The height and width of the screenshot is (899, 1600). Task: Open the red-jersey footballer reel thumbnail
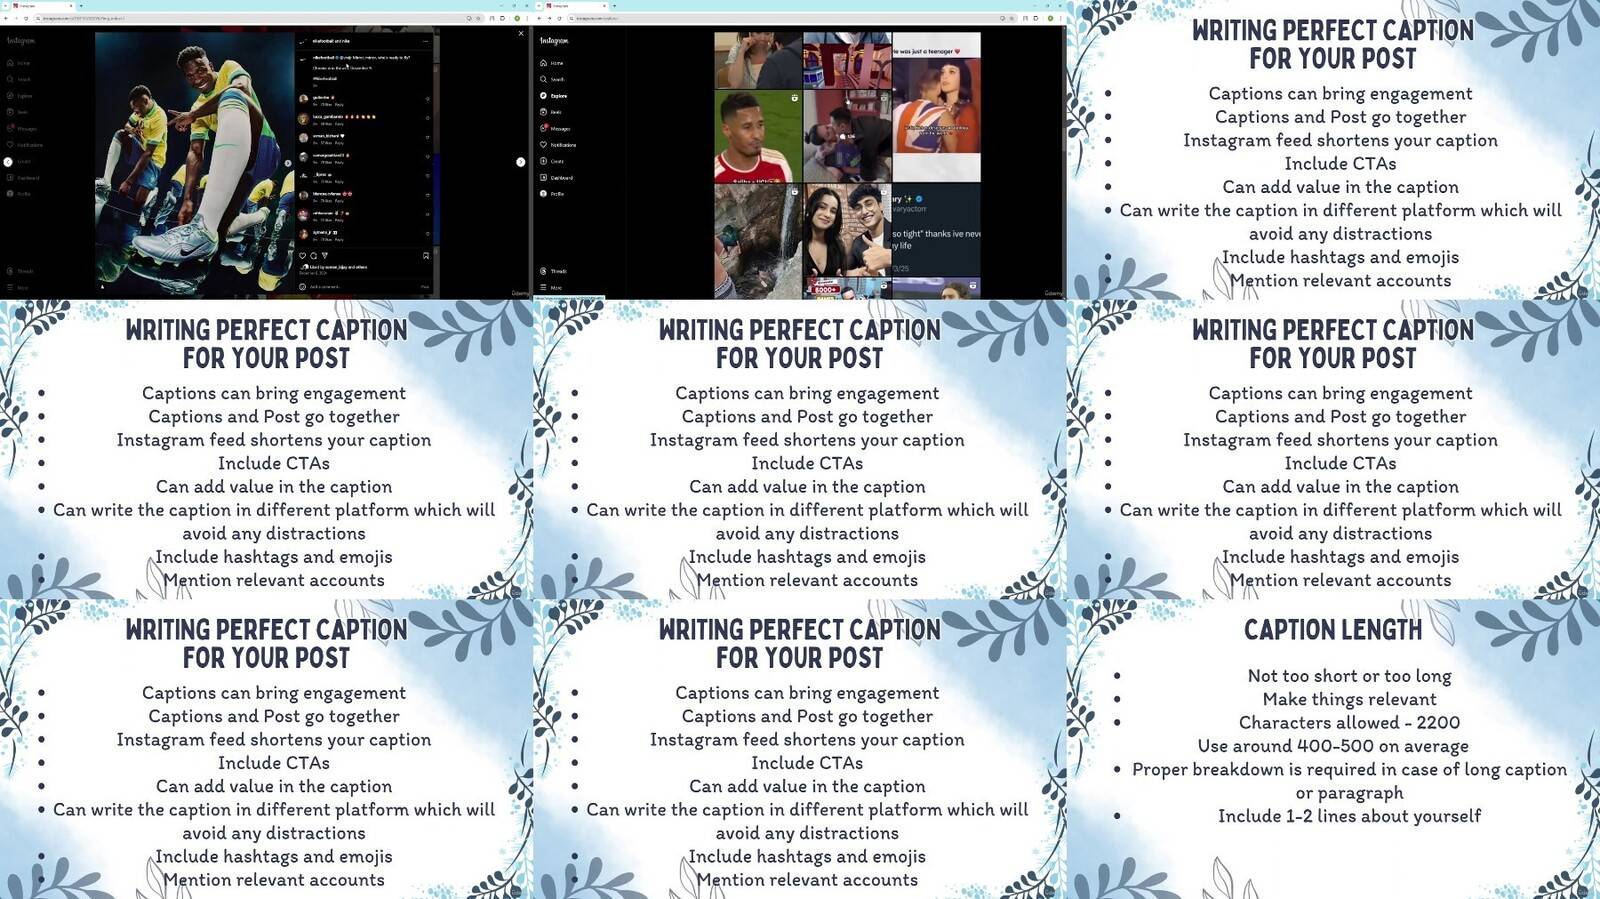pyautogui.click(x=758, y=136)
